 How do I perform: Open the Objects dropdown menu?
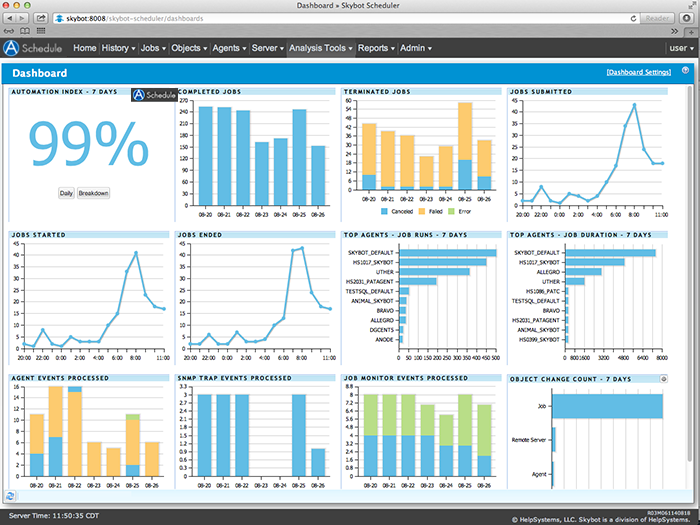[x=189, y=48]
